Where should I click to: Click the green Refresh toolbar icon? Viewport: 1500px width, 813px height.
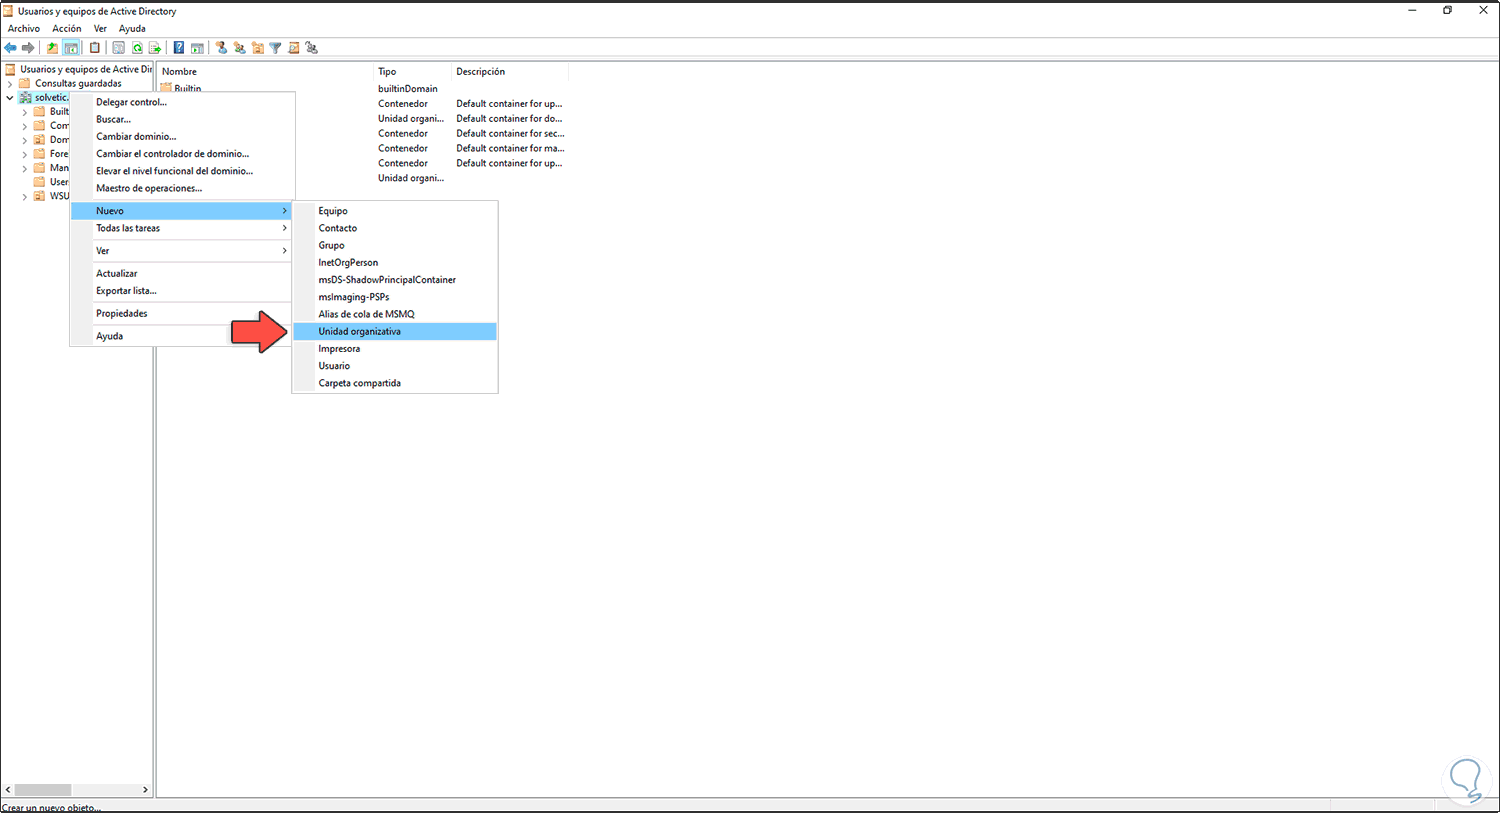[x=137, y=48]
